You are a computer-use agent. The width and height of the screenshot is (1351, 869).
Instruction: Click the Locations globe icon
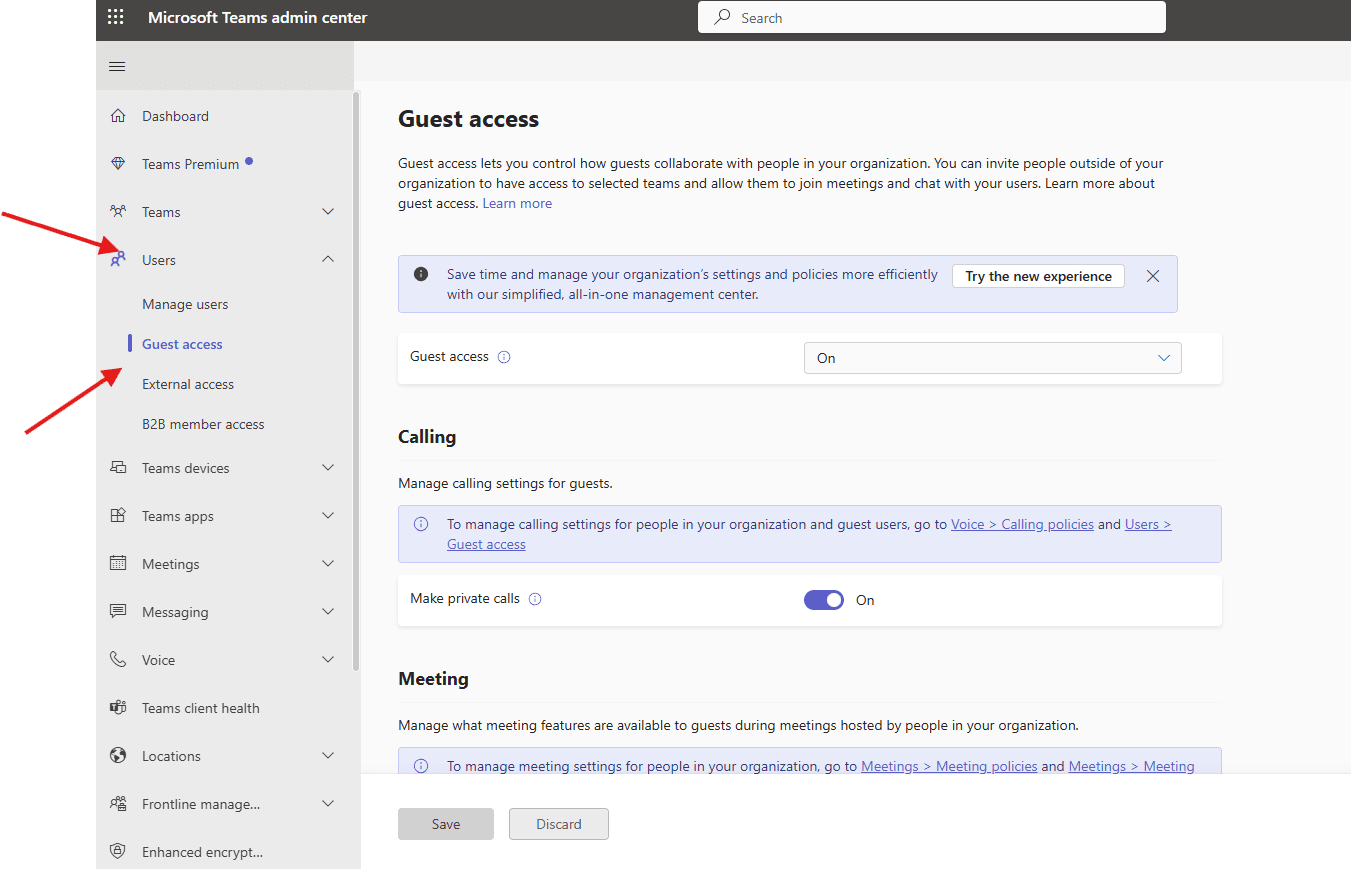coord(117,755)
